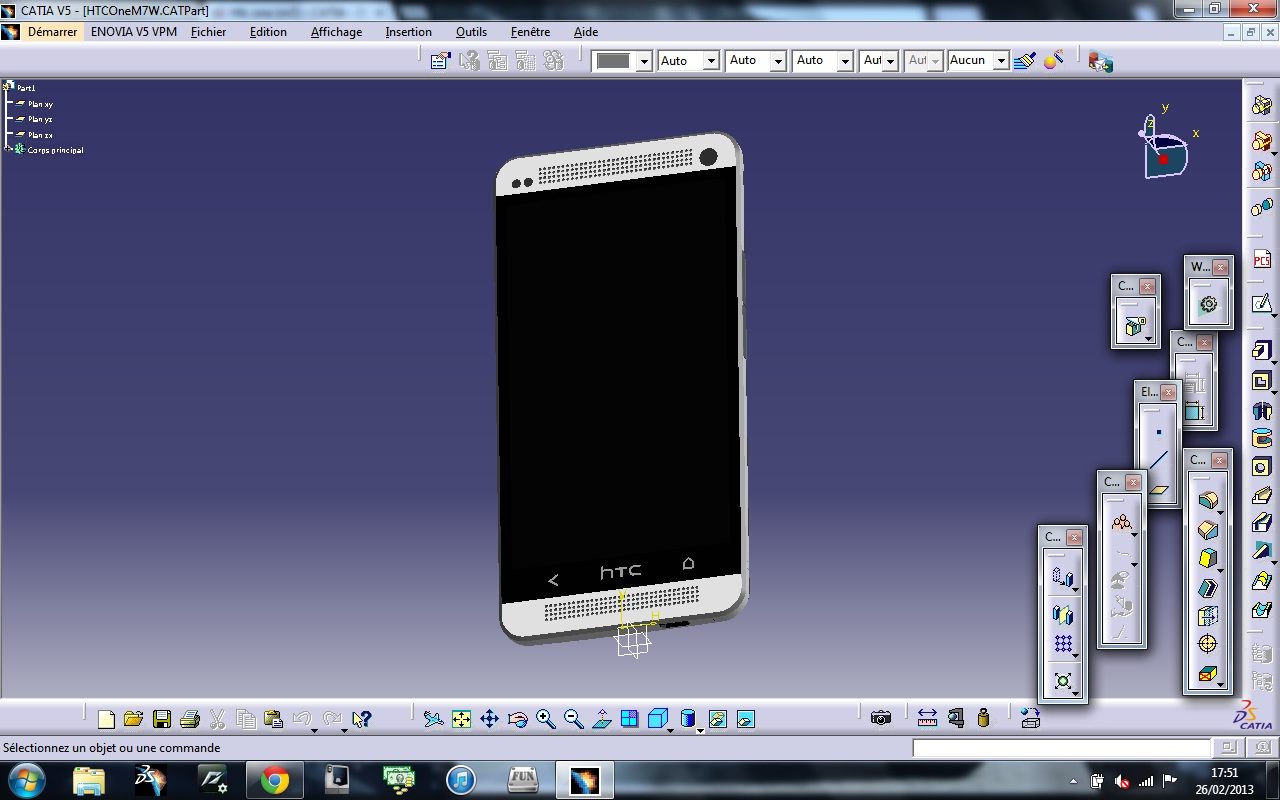Create a point in reference elements palette
The width and height of the screenshot is (1280, 800).
click(1159, 432)
